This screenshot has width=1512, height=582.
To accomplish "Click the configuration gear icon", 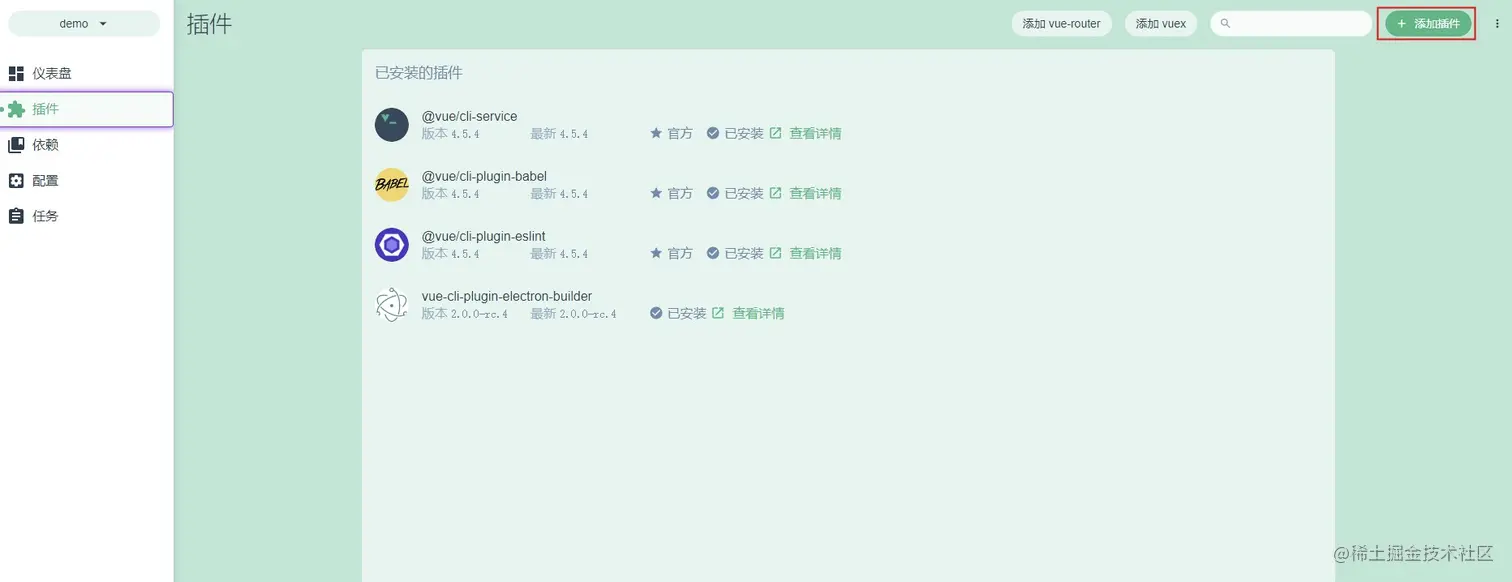I will coord(16,181).
